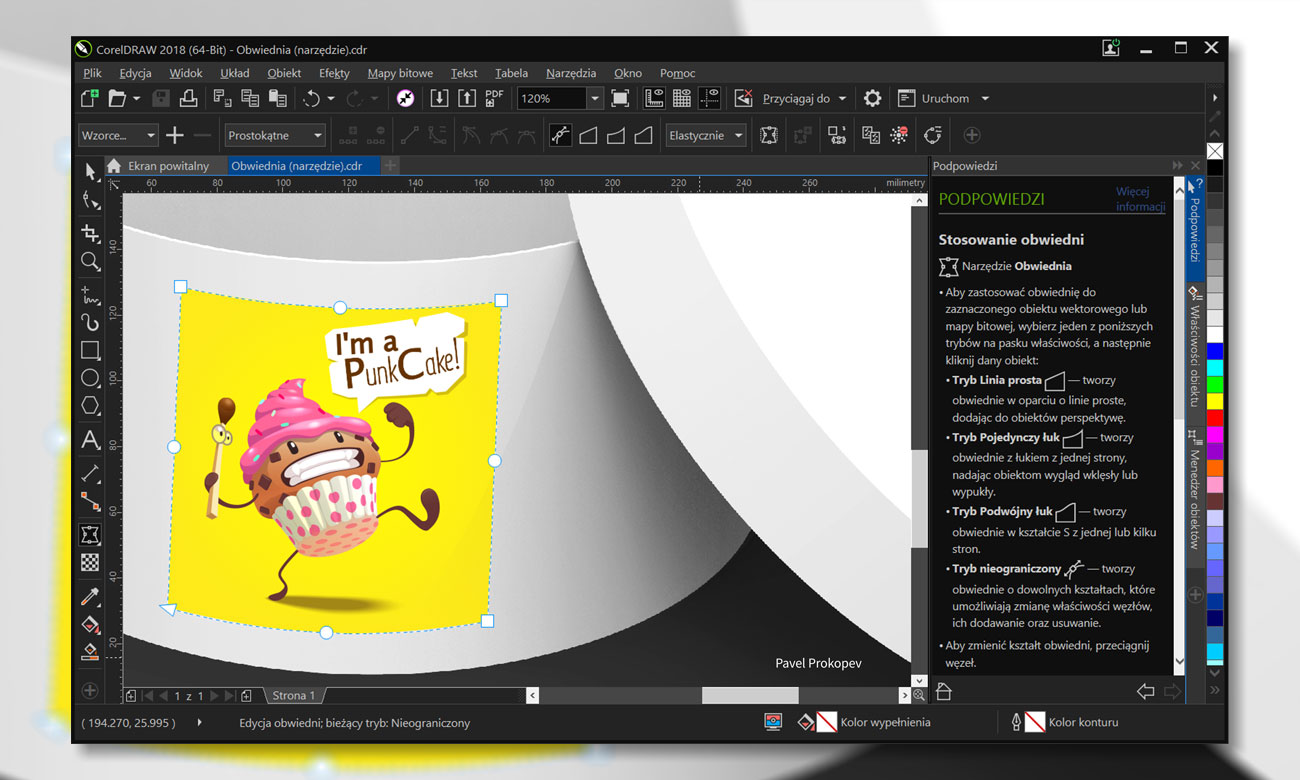Screen dimensions: 1300x780
Task: Enable Unconstrained envelope mode
Action: (x=560, y=135)
